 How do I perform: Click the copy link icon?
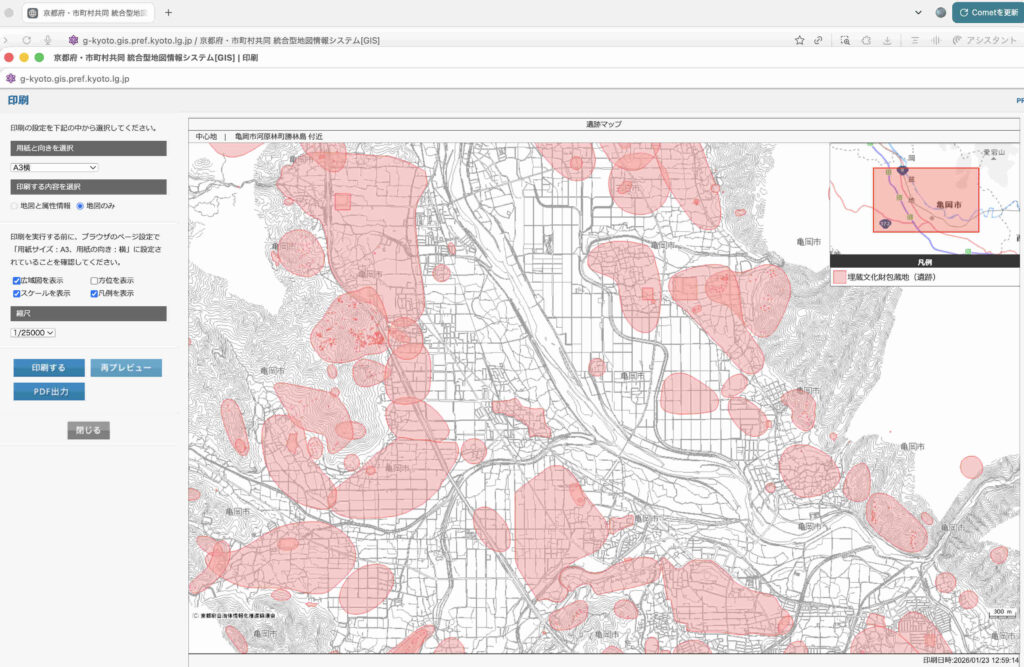pos(819,40)
